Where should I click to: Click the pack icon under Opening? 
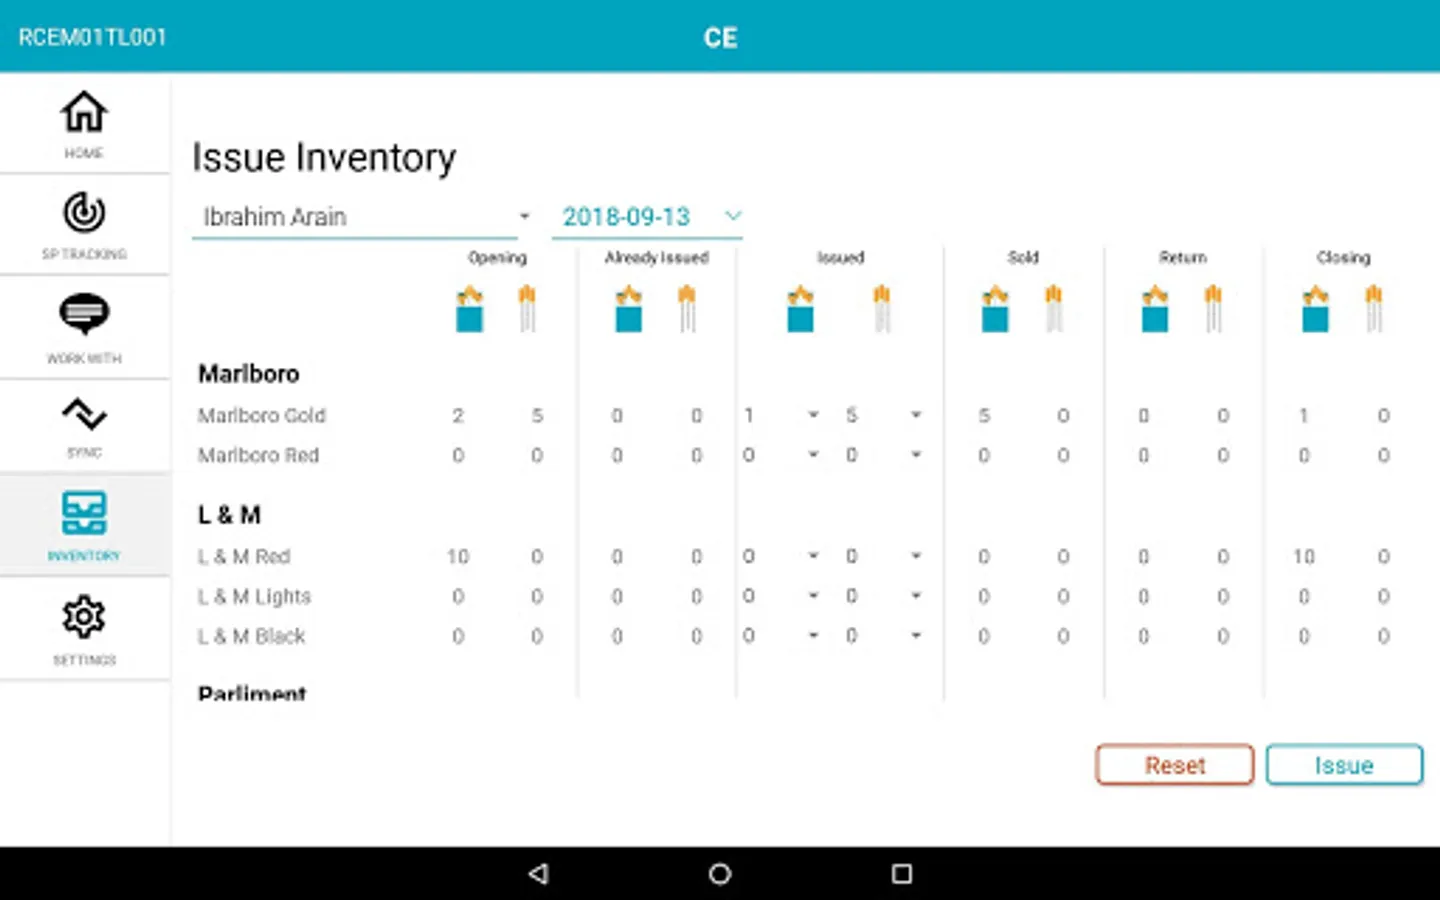click(x=469, y=309)
